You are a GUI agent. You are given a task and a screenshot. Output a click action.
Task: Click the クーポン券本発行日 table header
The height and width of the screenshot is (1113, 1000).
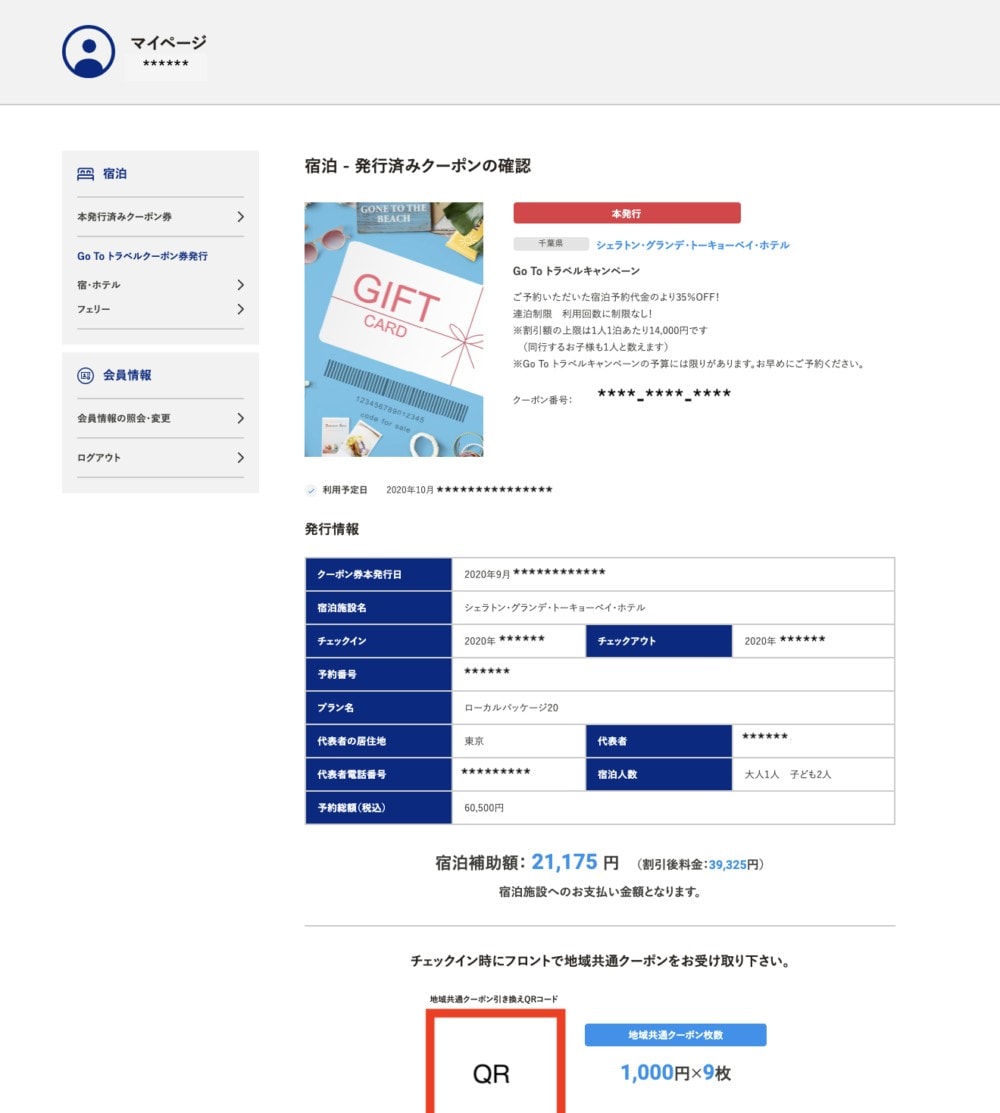(378, 574)
